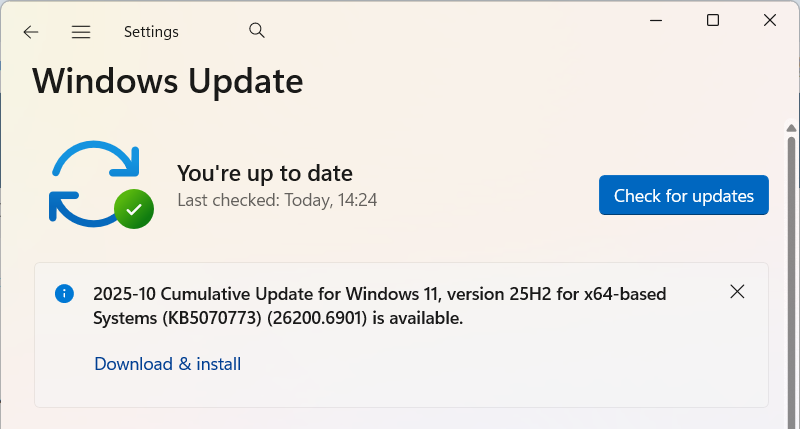
Task: Maximize the Settings window
Action: click(x=713, y=20)
